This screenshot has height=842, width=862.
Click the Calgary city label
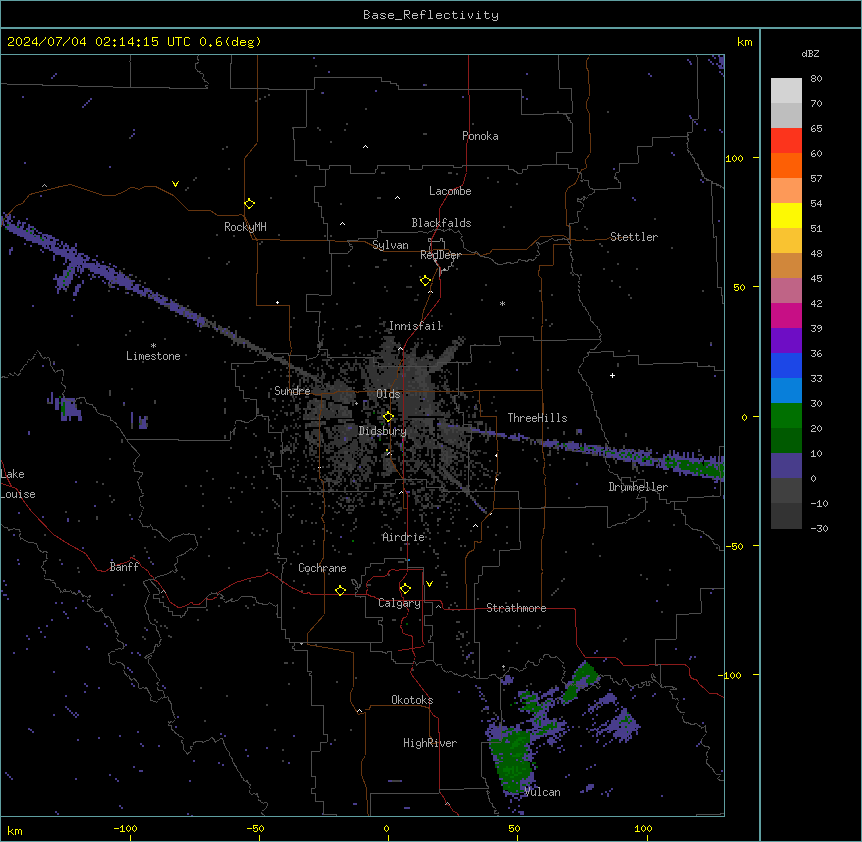tap(400, 603)
